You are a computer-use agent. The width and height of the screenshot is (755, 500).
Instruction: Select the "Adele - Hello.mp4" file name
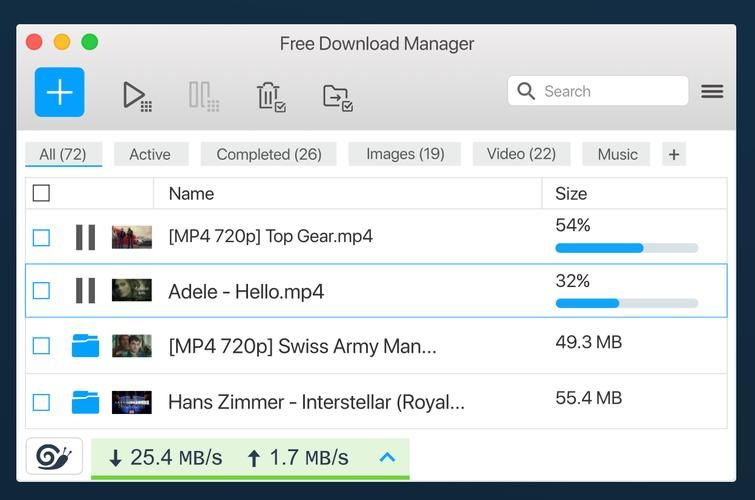tap(246, 291)
